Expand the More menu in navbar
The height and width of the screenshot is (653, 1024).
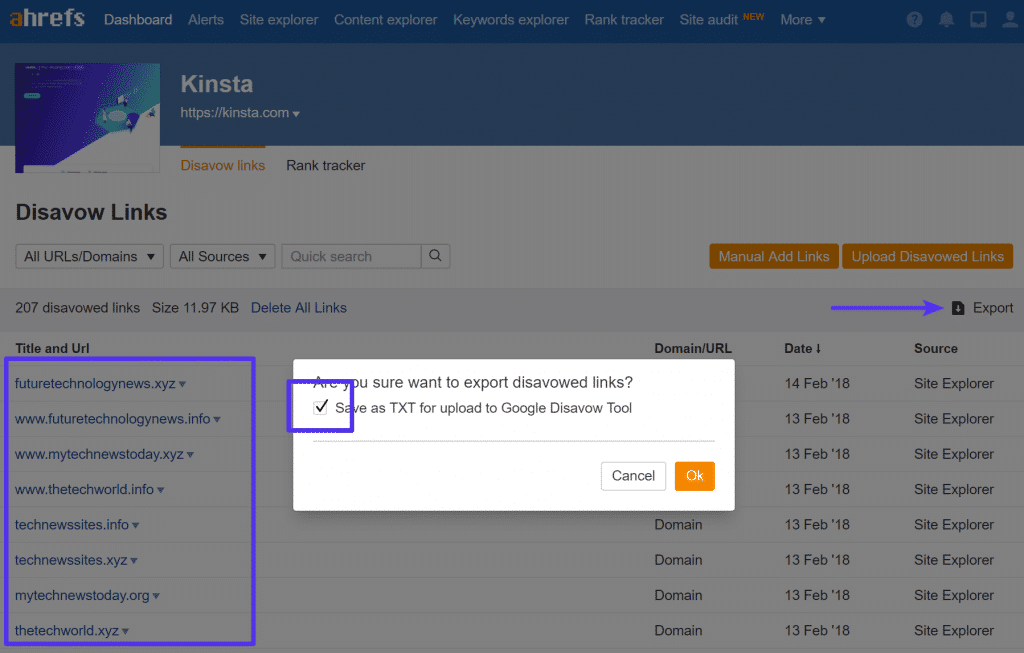803,20
